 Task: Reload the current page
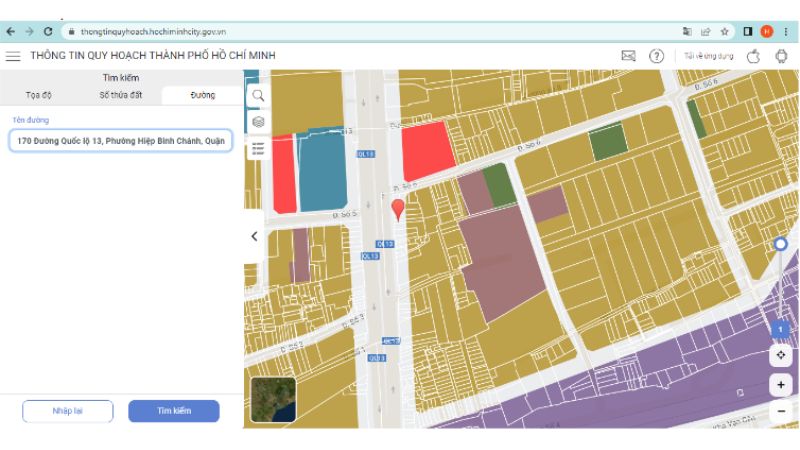click(48, 32)
